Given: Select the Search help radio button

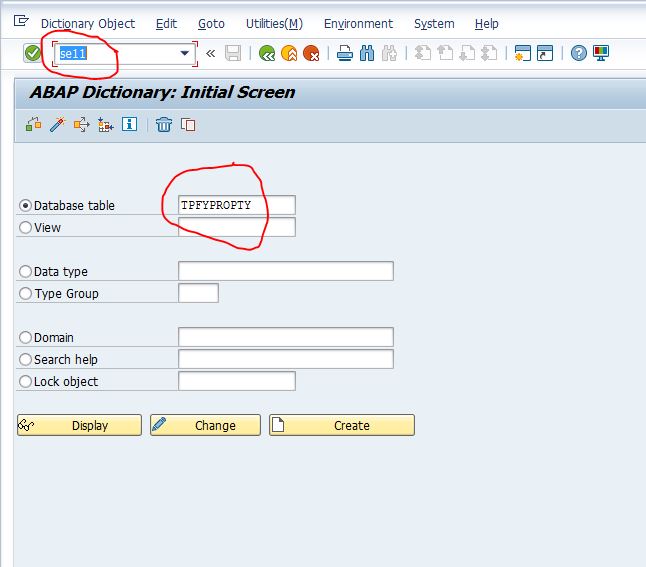Looking at the screenshot, I should click(x=25, y=359).
